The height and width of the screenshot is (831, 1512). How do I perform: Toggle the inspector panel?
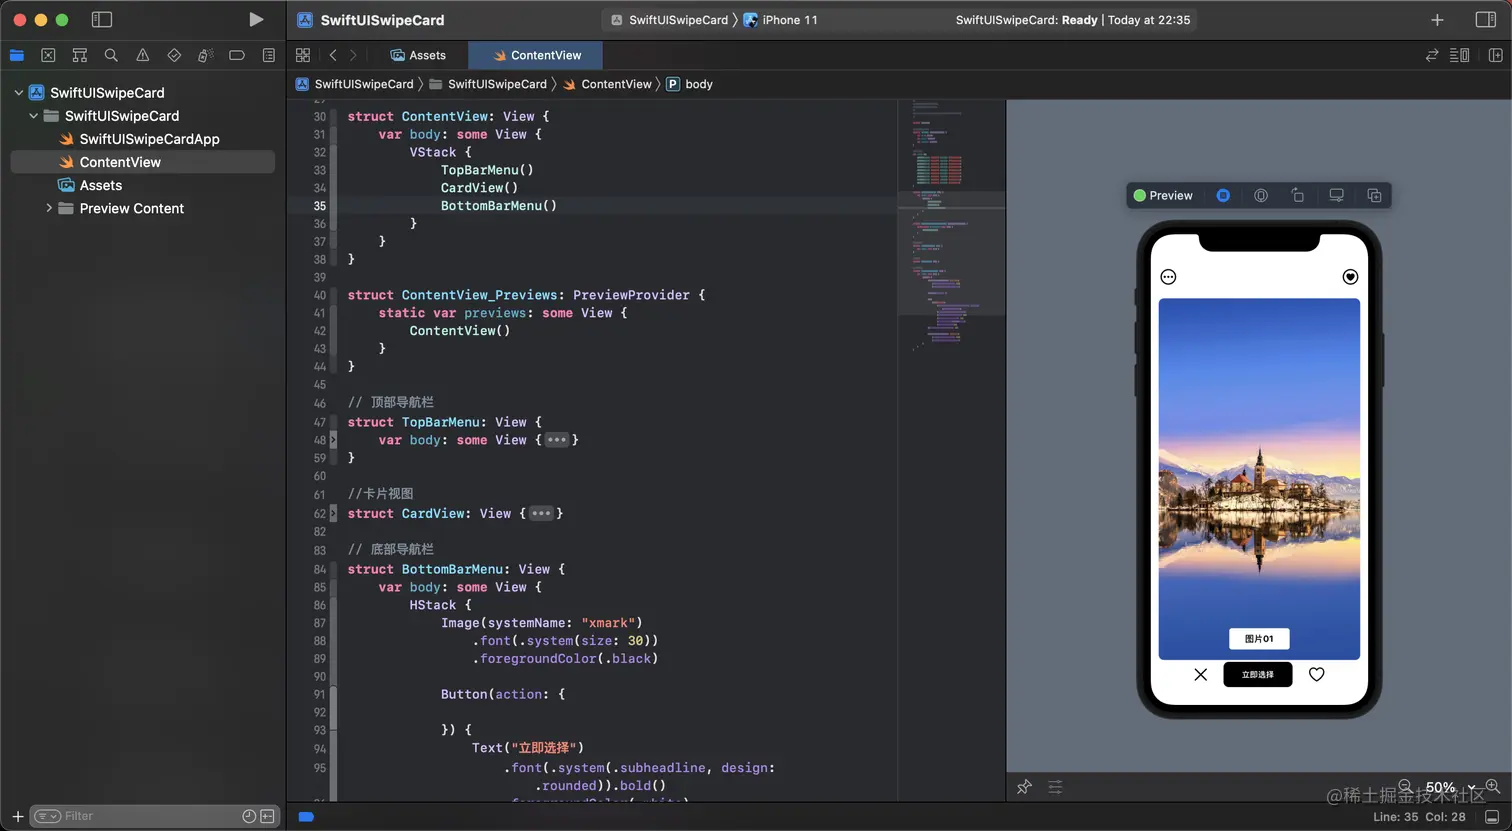1486,20
